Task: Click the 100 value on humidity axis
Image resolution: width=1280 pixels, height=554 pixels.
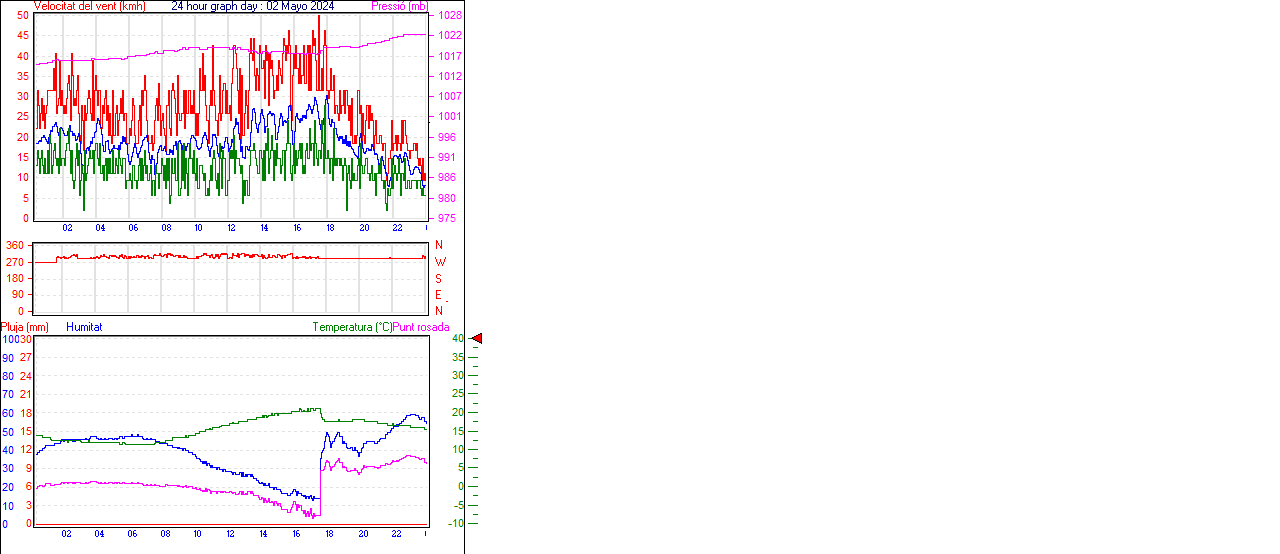Action: pos(9,339)
